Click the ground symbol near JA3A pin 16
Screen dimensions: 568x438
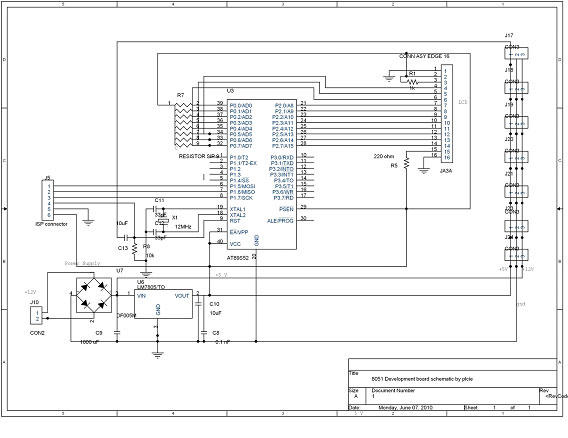pyautogui.click(x=423, y=170)
